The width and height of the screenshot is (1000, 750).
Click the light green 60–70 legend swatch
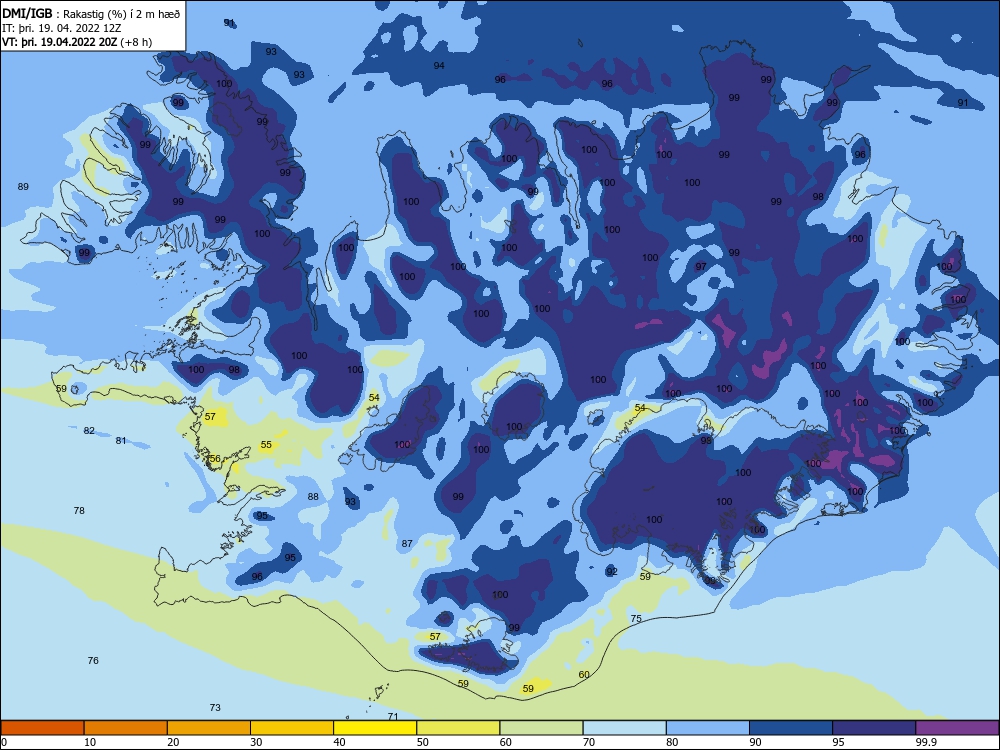[x=541, y=728]
